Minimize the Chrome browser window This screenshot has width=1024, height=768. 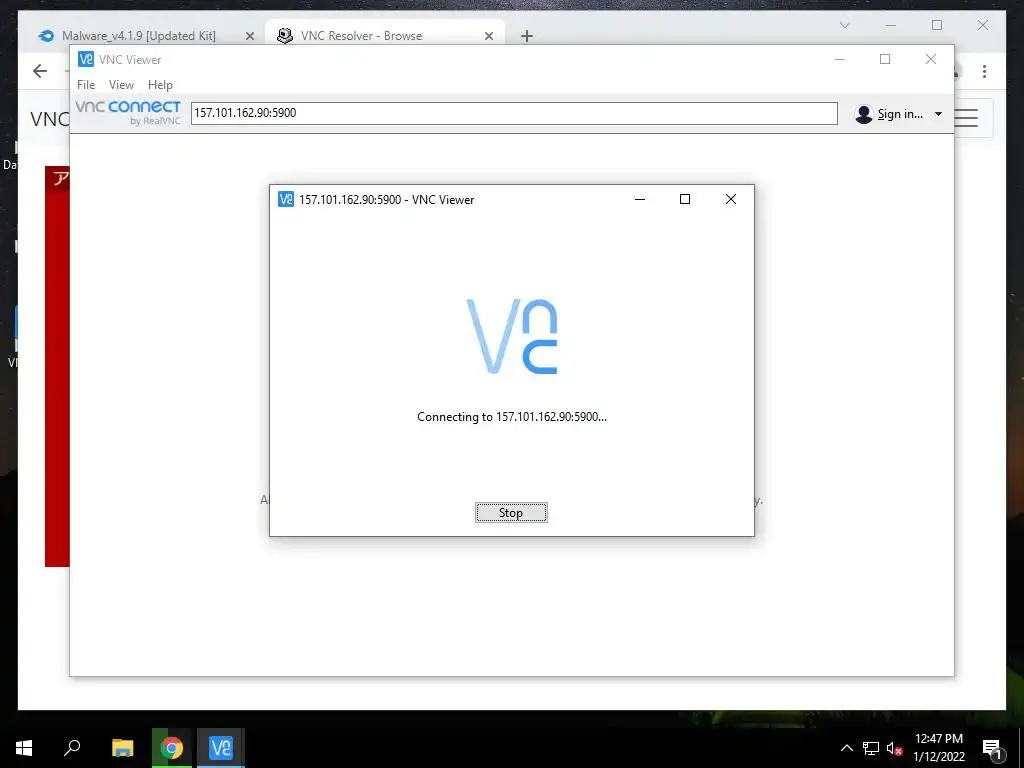[891, 25]
